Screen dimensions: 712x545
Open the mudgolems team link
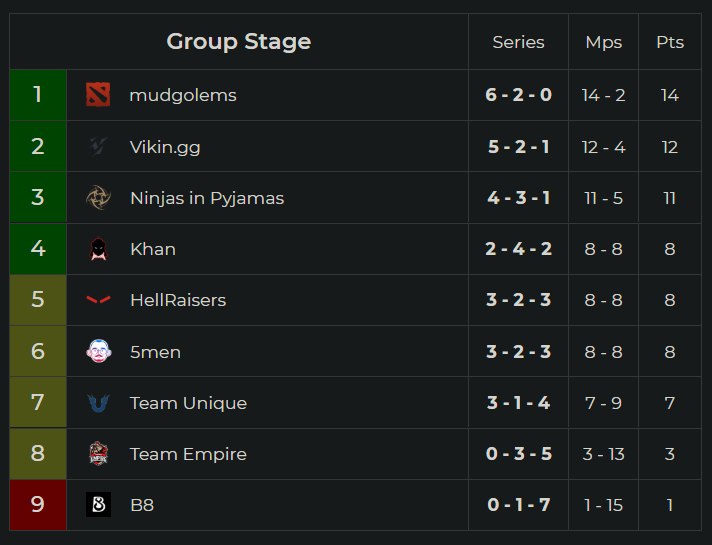[183, 95]
